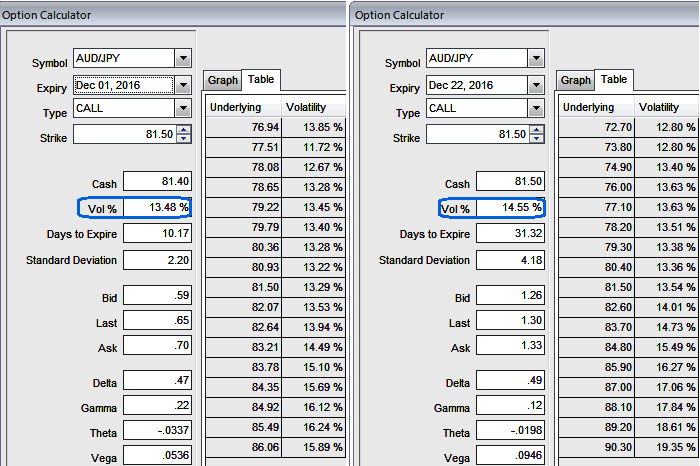The image size is (700, 466).
Task: Select volatility 16.24 % cell in left table
Action: tap(313, 427)
